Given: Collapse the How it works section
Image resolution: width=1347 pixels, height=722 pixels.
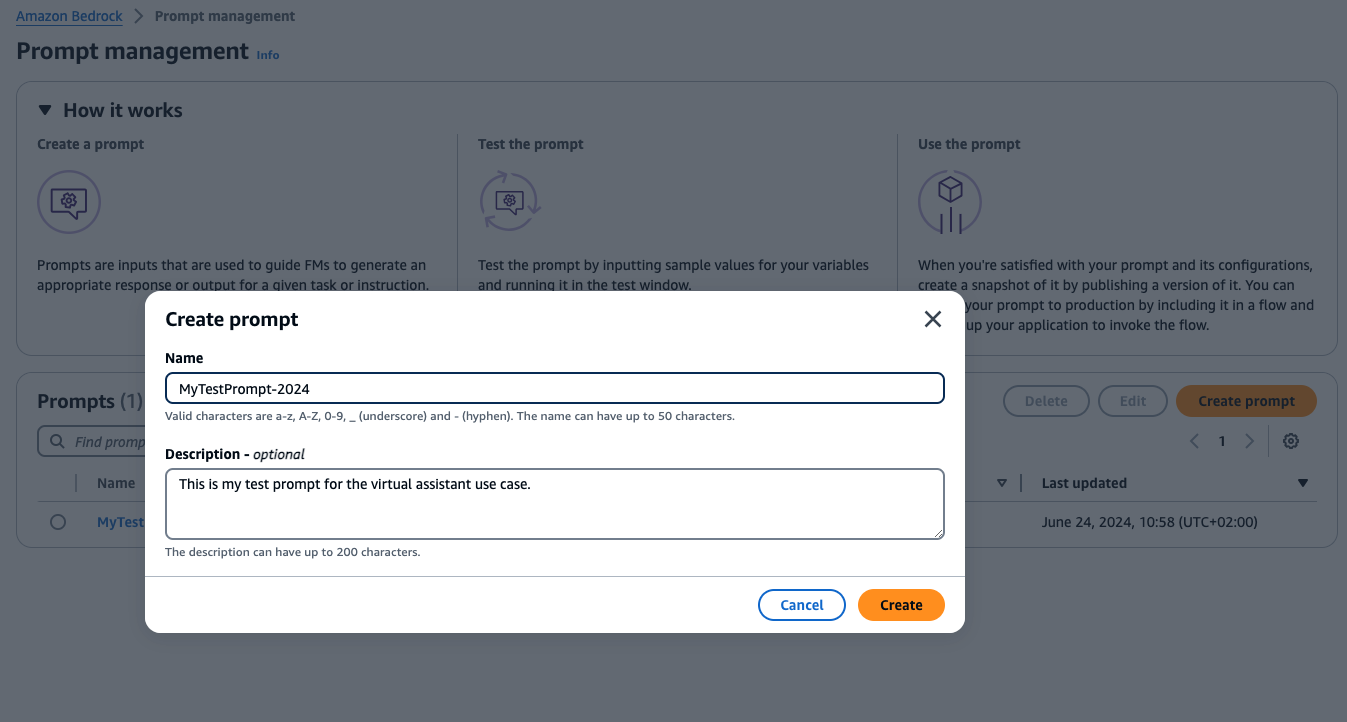Looking at the screenshot, I should [x=45, y=110].
